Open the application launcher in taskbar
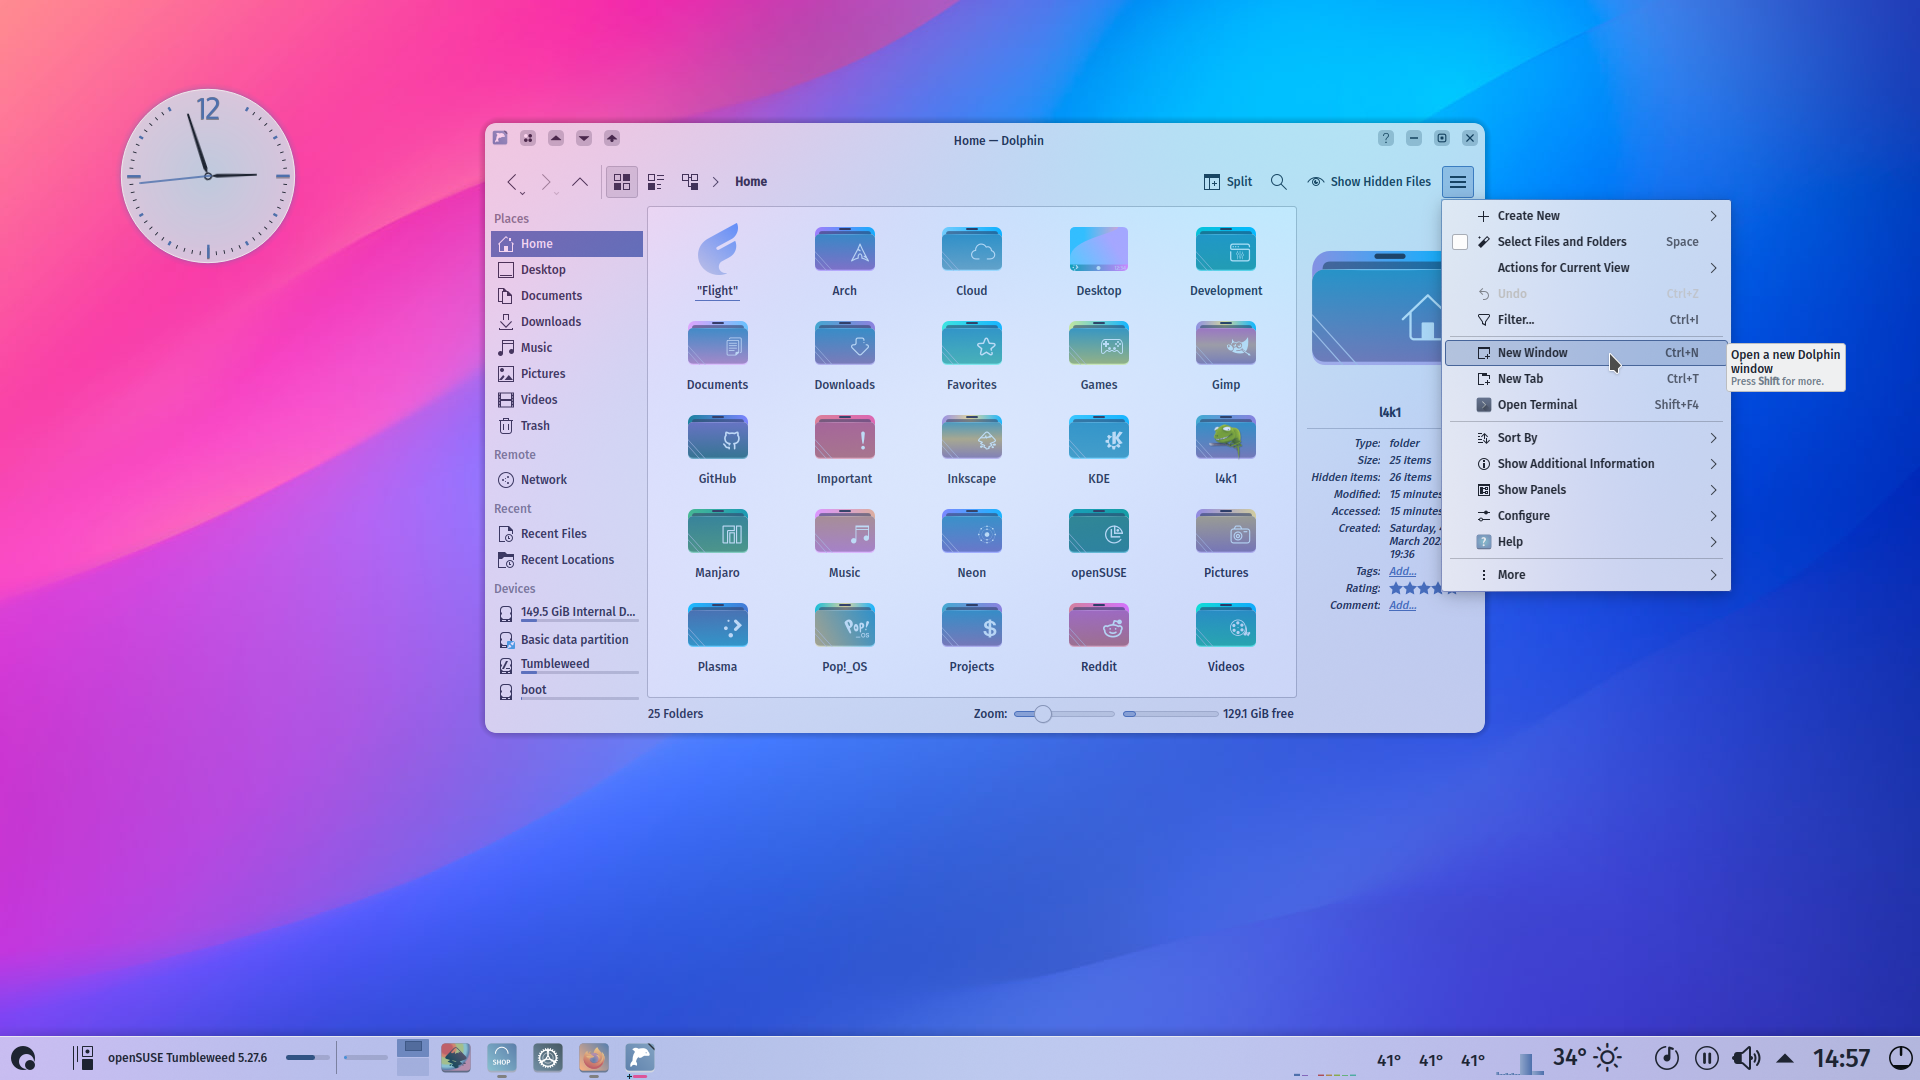1920x1080 pixels. [23, 1058]
